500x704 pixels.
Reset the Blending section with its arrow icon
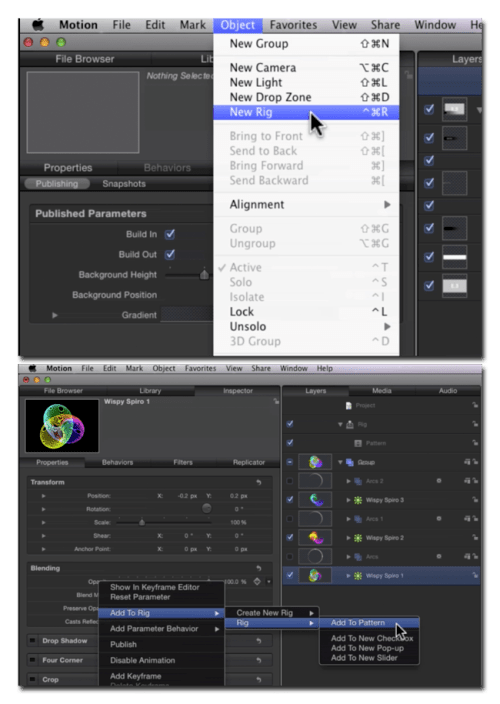259,568
